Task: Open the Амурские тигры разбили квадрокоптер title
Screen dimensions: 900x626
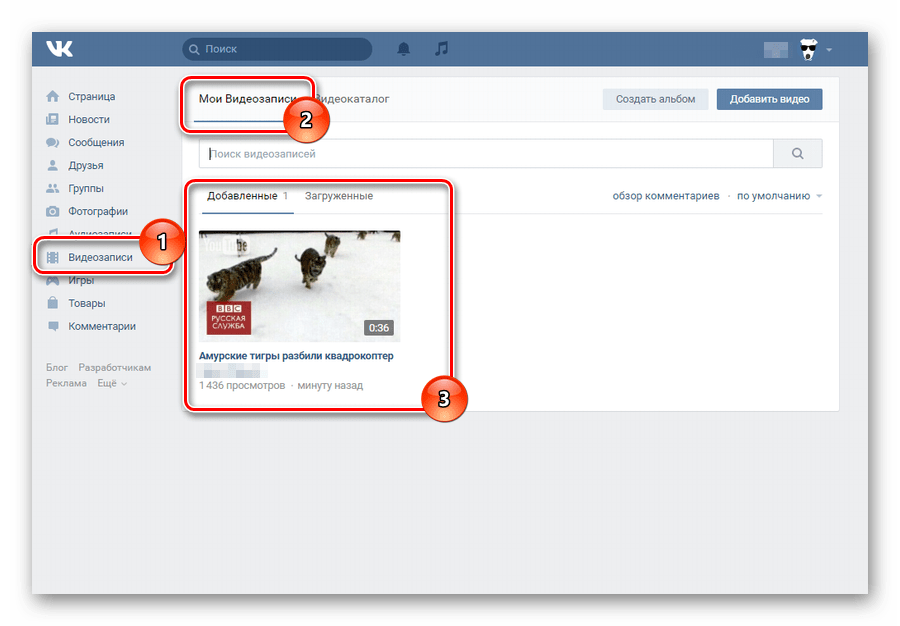Action: (x=296, y=356)
